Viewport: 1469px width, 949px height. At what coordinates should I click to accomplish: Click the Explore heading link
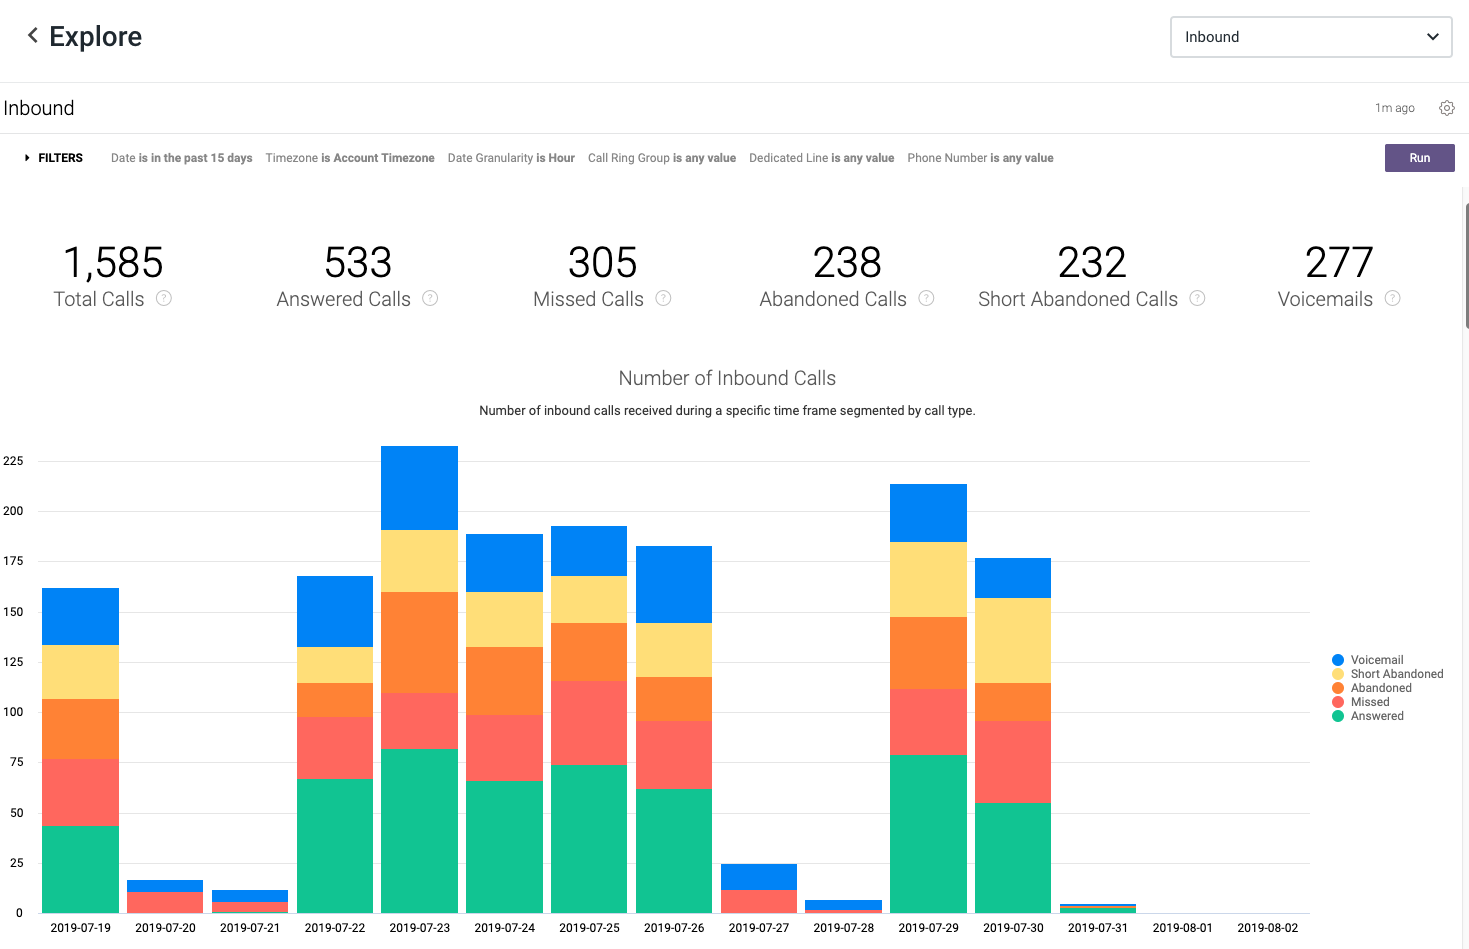point(96,37)
